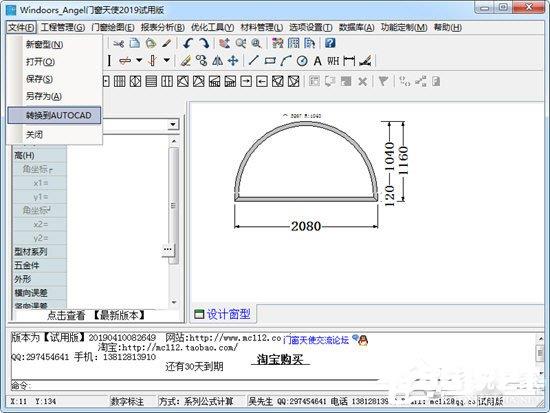Click the move cross-arrows tool
Image resolution: width=550 pixels, height=413 pixels.
coord(233,61)
